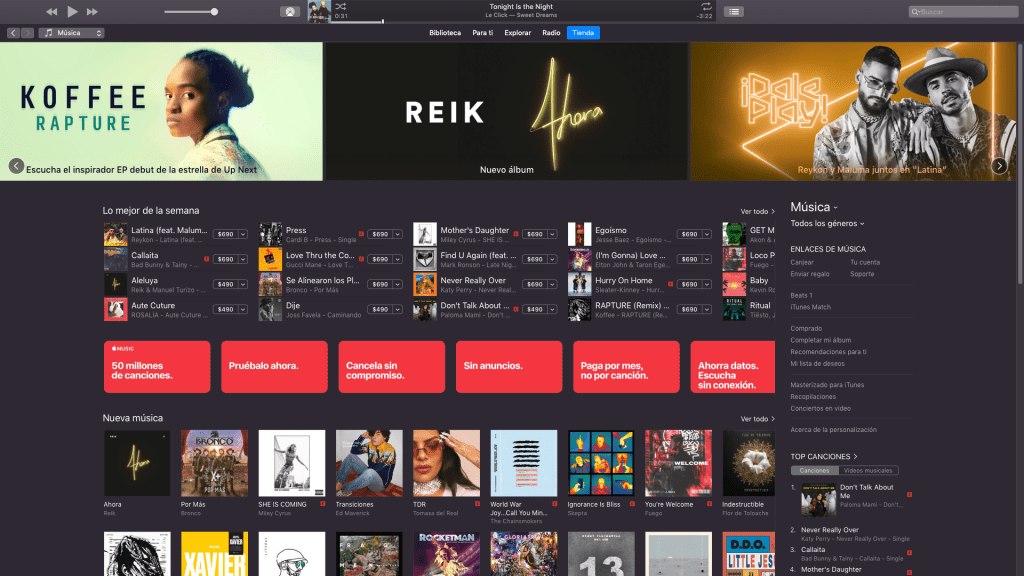Screen dimensions: 1024x576
Task: Click the Egoísmo song artwork
Action: click(579, 234)
